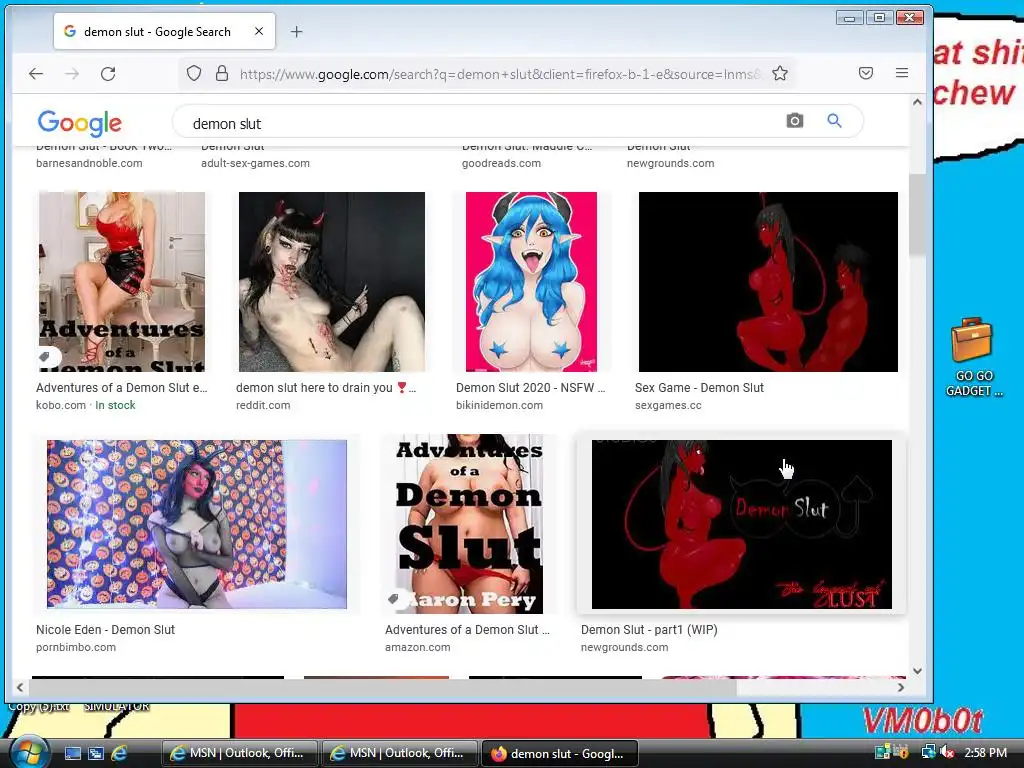Viewport: 1024px width, 768px height.
Task: Click the tag icon on the kobo.com thumbnail
Action: click(x=44, y=357)
